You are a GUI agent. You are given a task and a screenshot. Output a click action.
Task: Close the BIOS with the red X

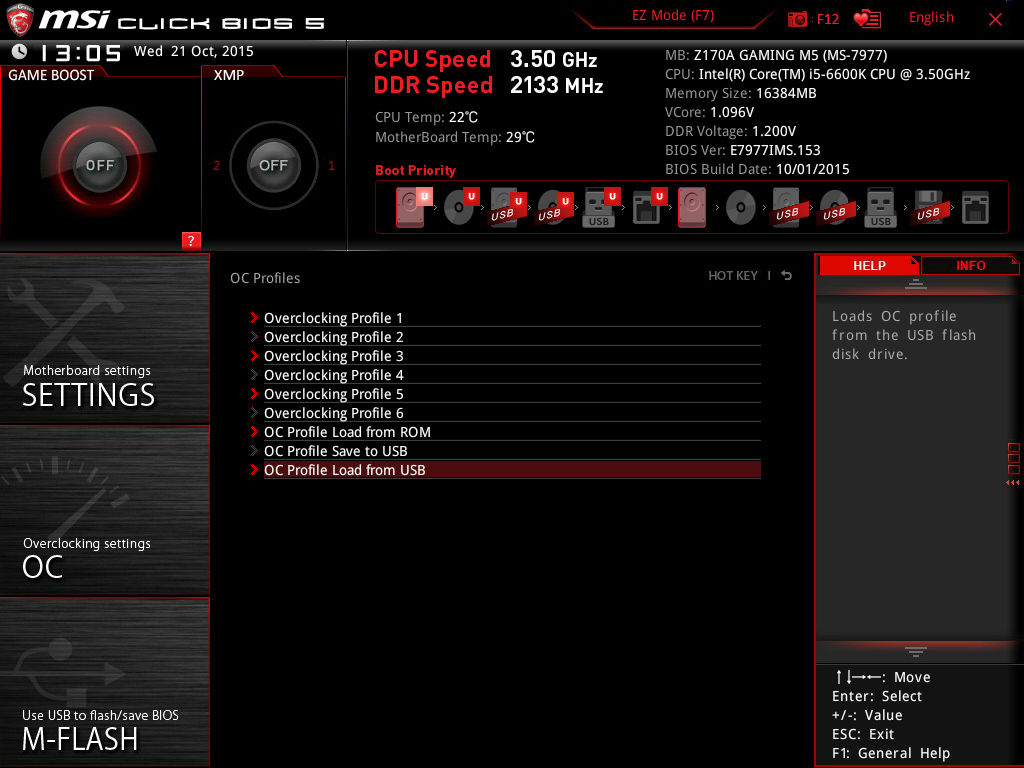tap(995, 20)
